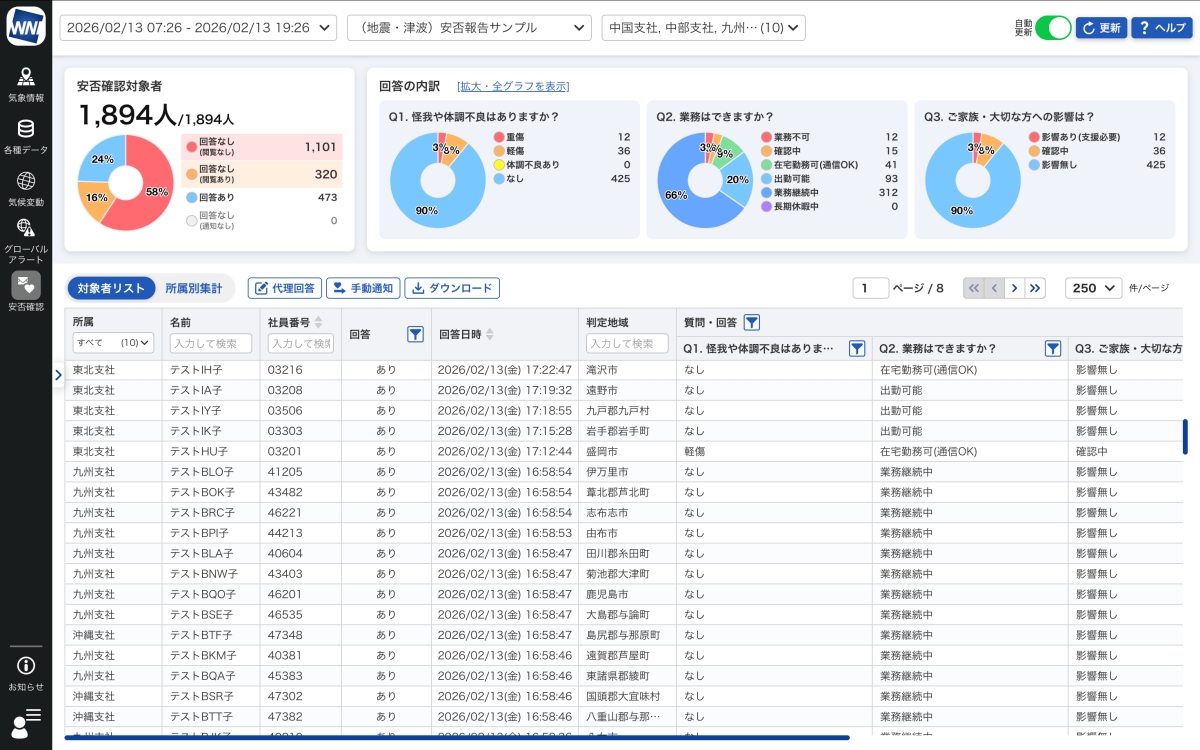Toggle the 回答あり legend item
Viewport: 1200px width, 750px height.
(x=262, y=198)
